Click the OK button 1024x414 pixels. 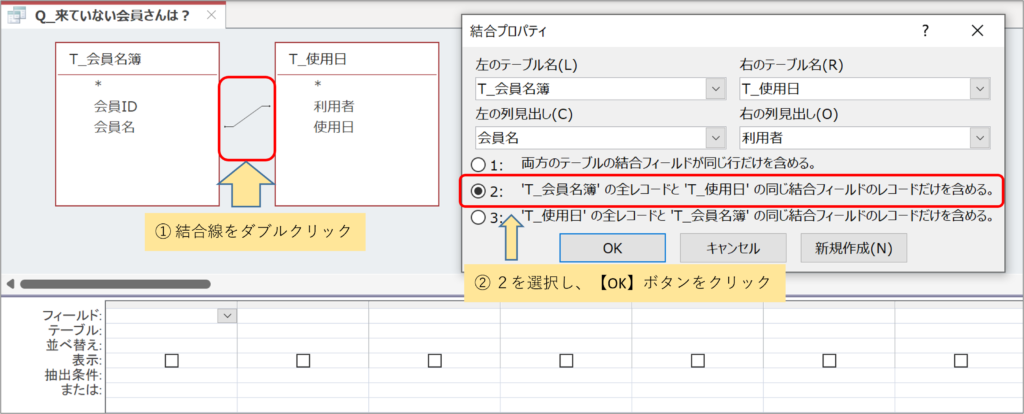click(612, 247)
